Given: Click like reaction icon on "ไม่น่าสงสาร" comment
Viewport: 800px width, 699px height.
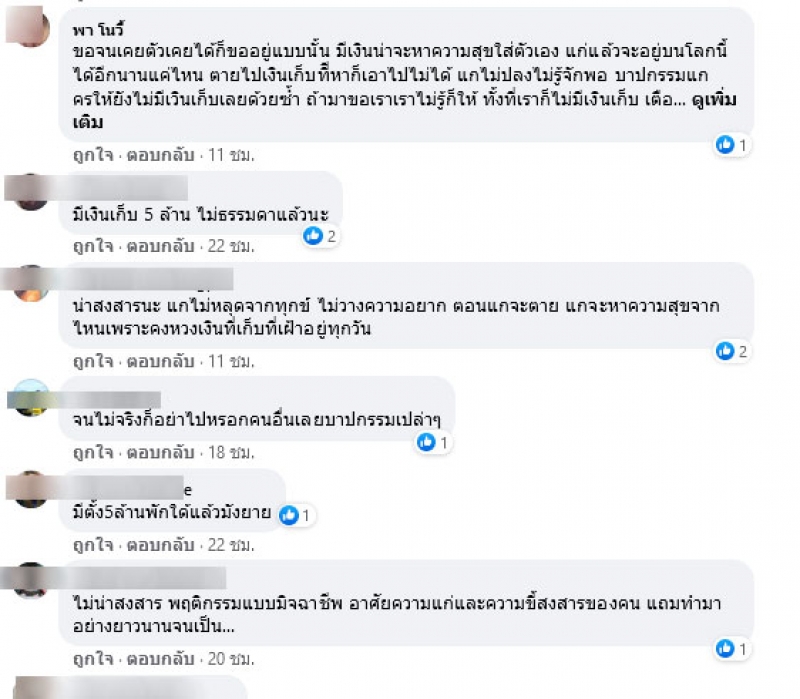Looking at the screenshot, I should pos(725,649).
